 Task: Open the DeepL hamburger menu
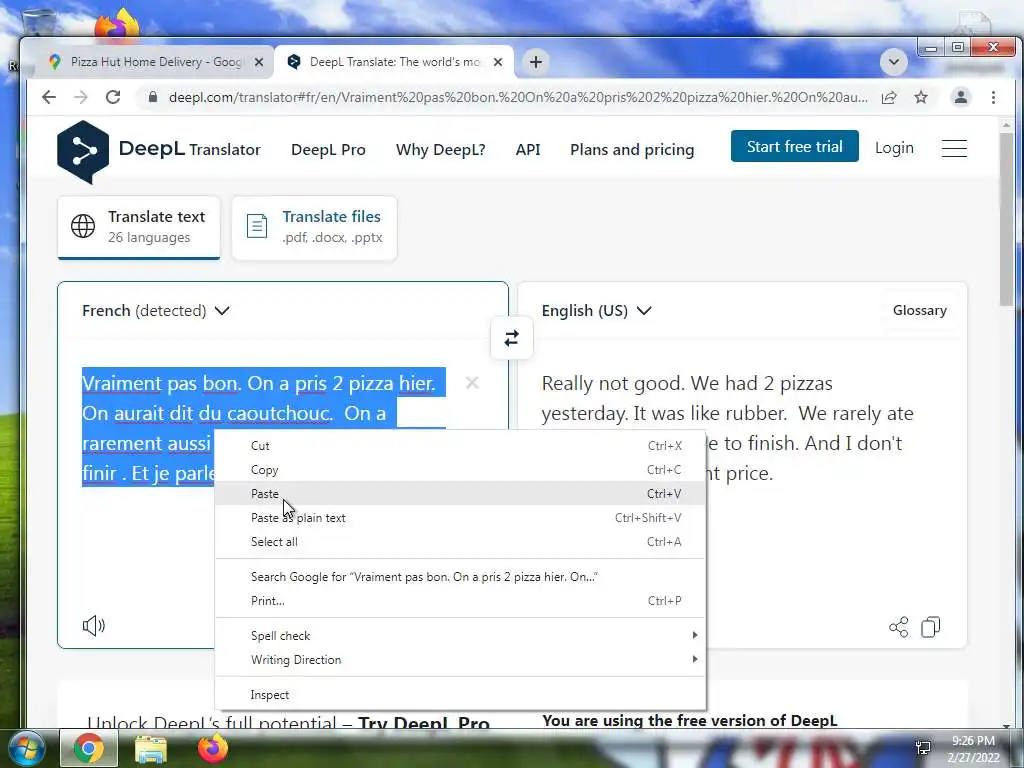click(x=954, y=148)
